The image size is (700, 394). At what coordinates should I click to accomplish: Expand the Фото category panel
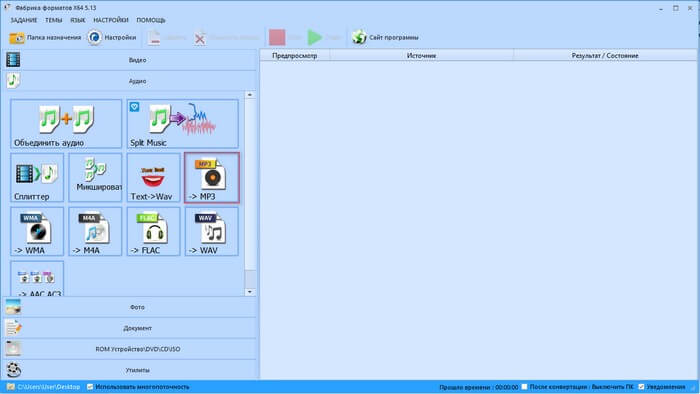coord(130,307)
